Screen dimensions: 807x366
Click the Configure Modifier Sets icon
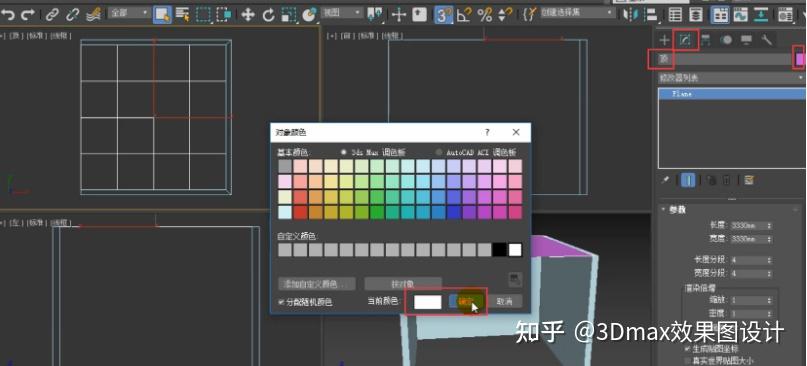[x=749, y=180]
